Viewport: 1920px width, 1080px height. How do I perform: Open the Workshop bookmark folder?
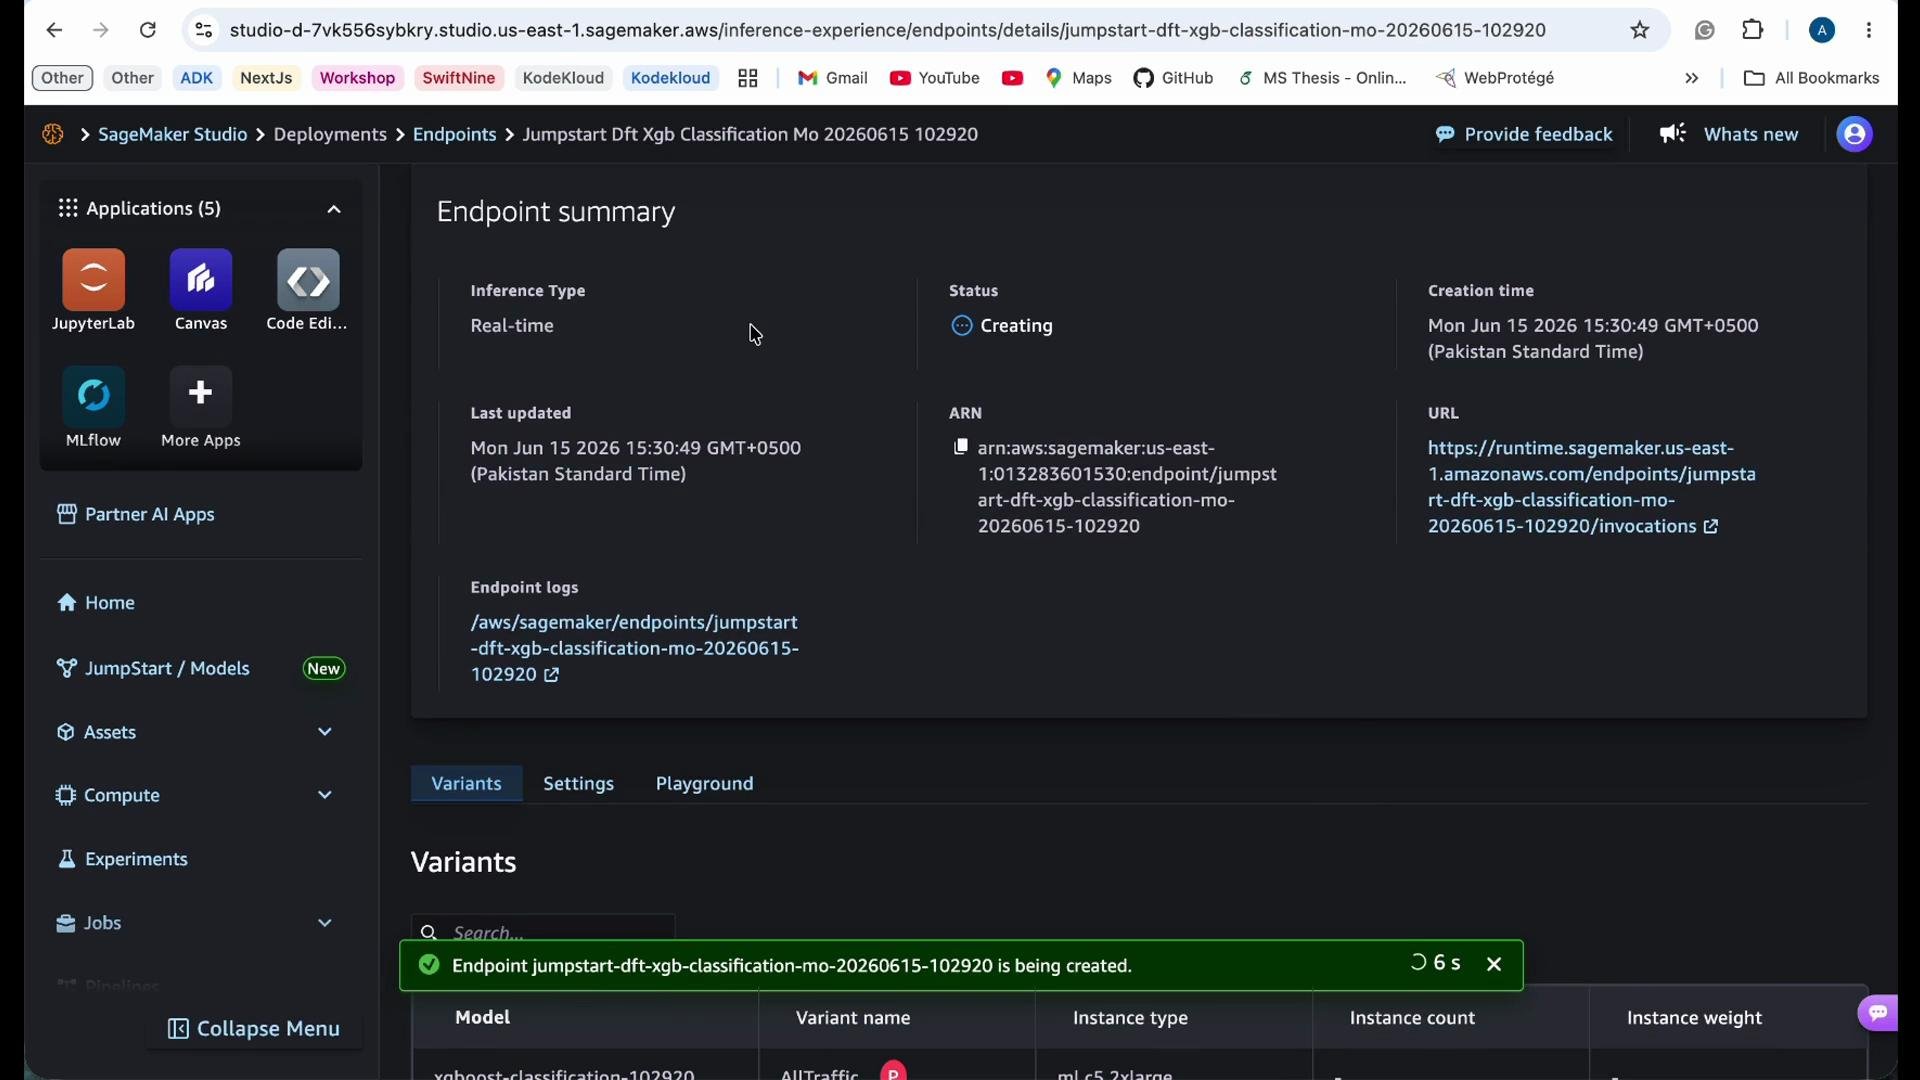coord(357,78)
